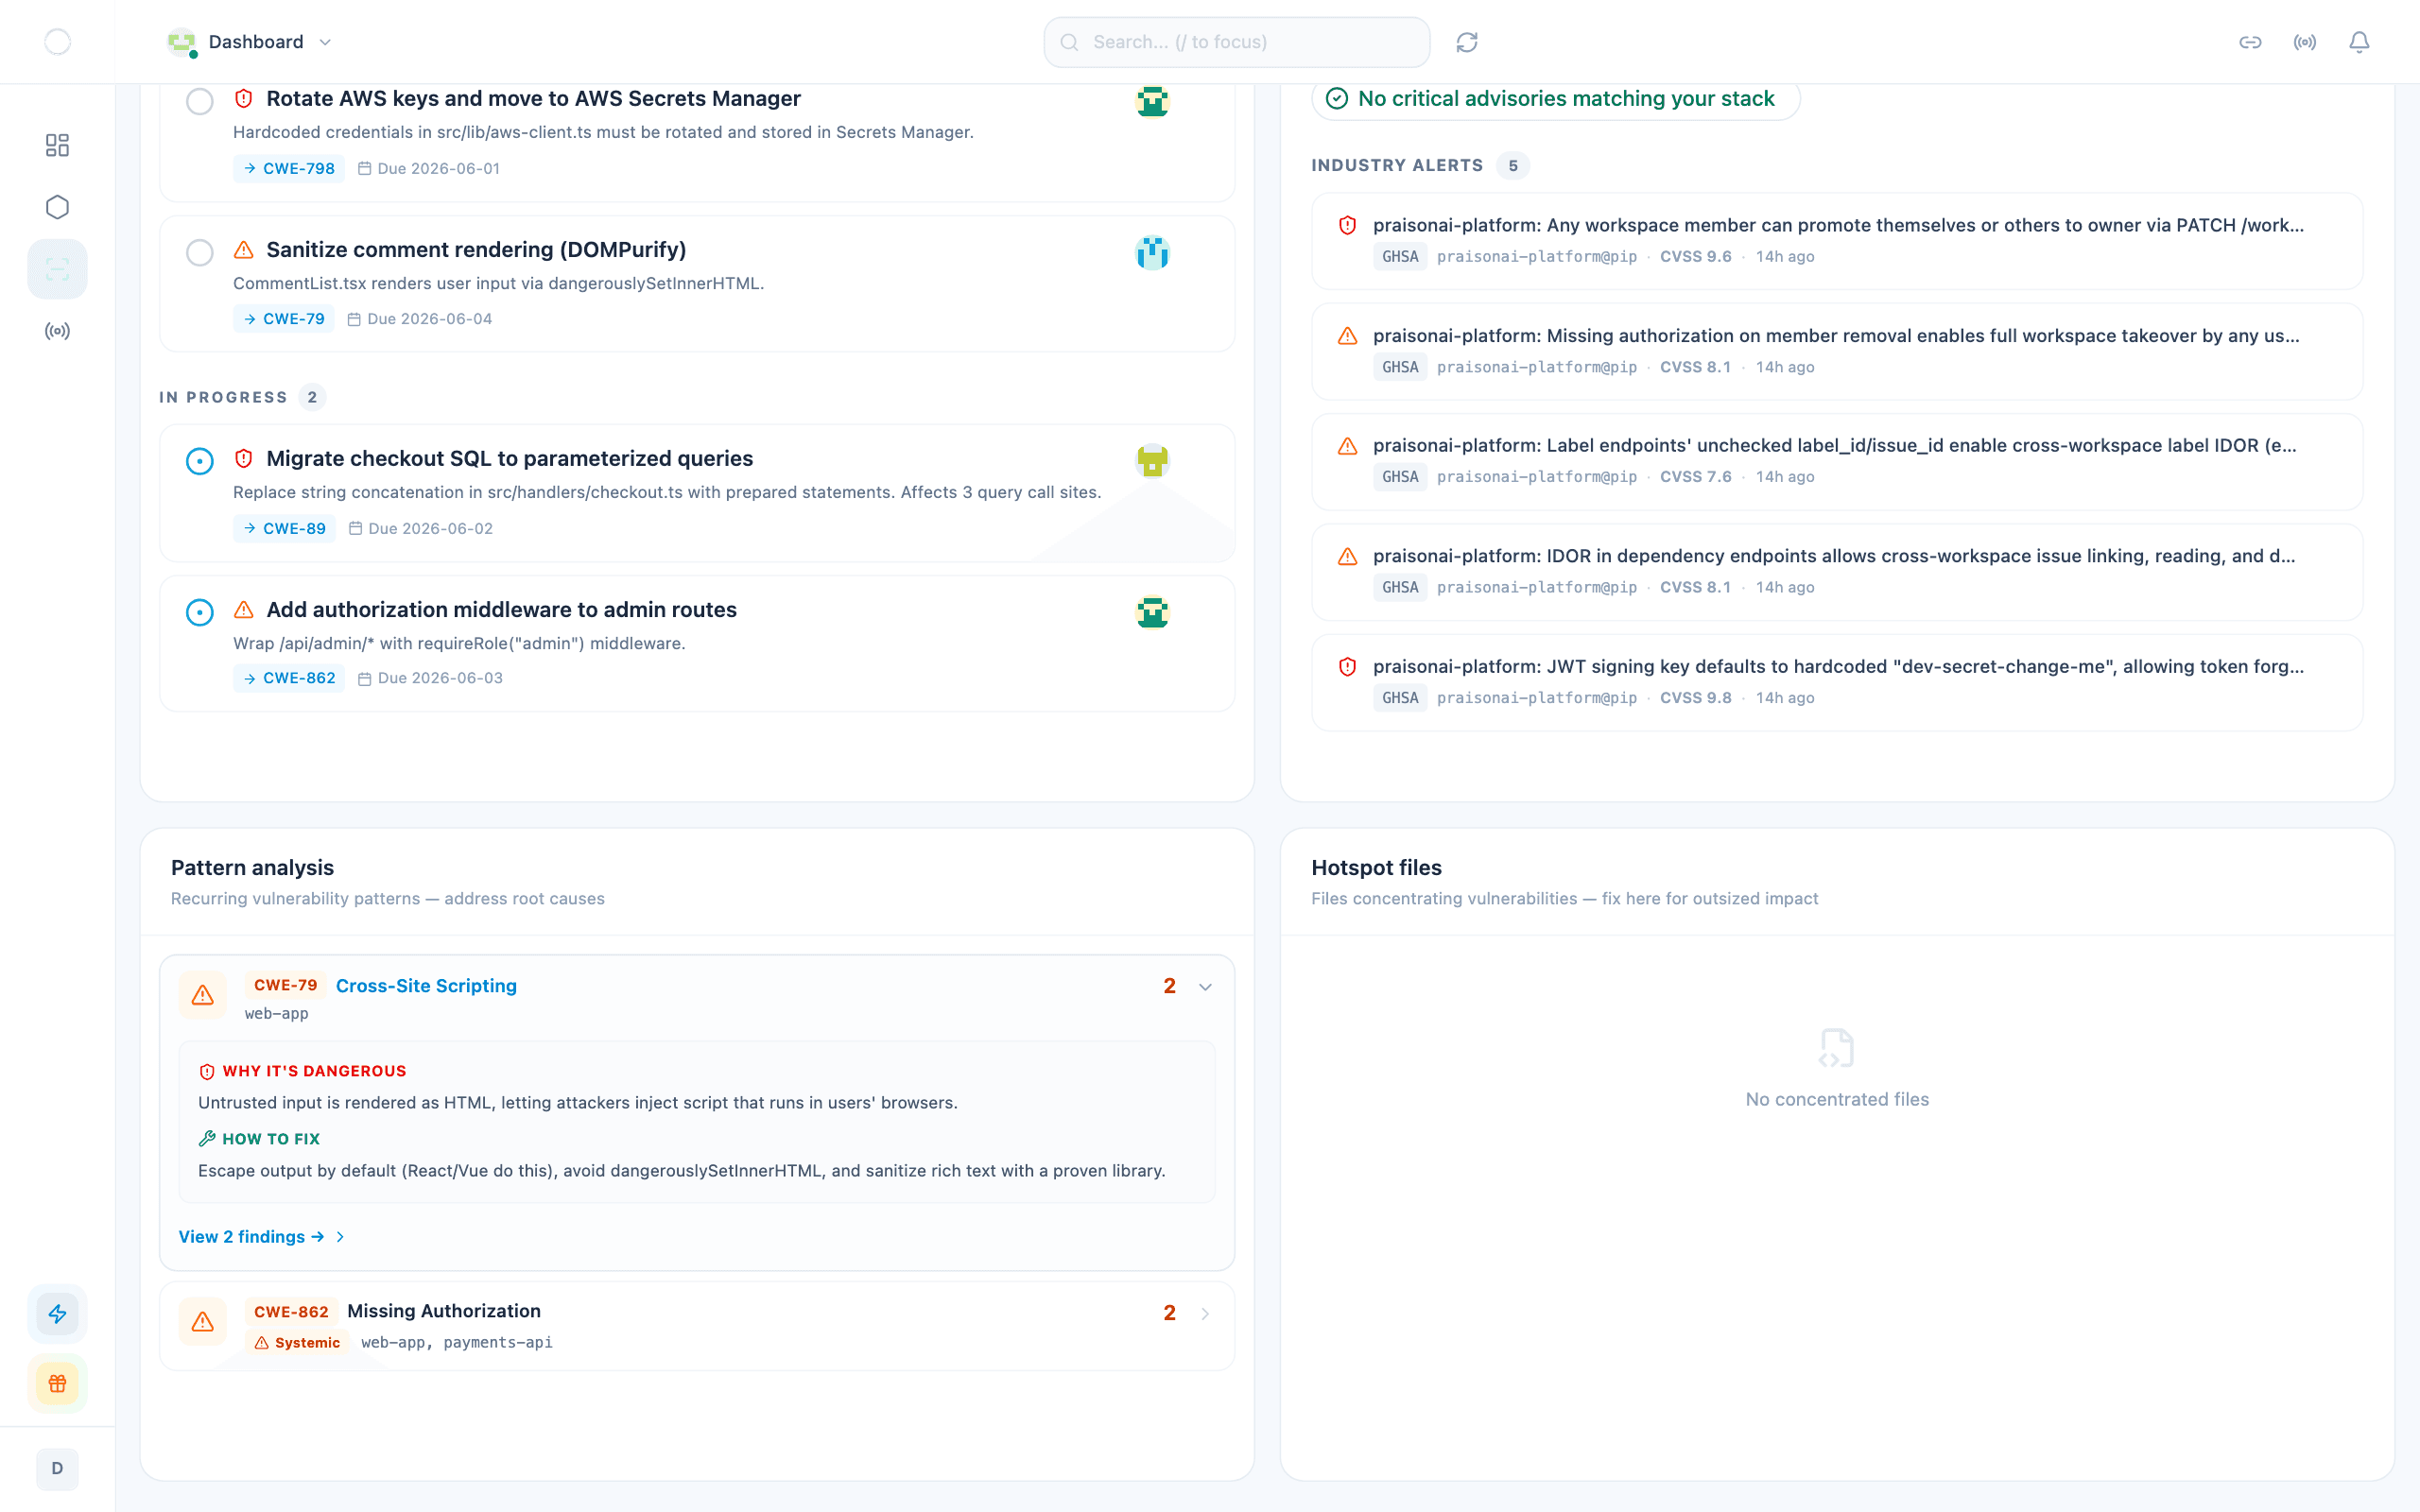Click No critical advisories matching your stack

pos(1555,98)
